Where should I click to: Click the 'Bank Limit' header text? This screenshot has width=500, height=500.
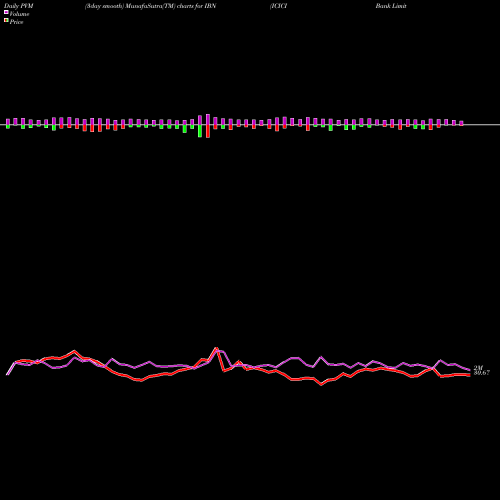click(x=391, y=6)
